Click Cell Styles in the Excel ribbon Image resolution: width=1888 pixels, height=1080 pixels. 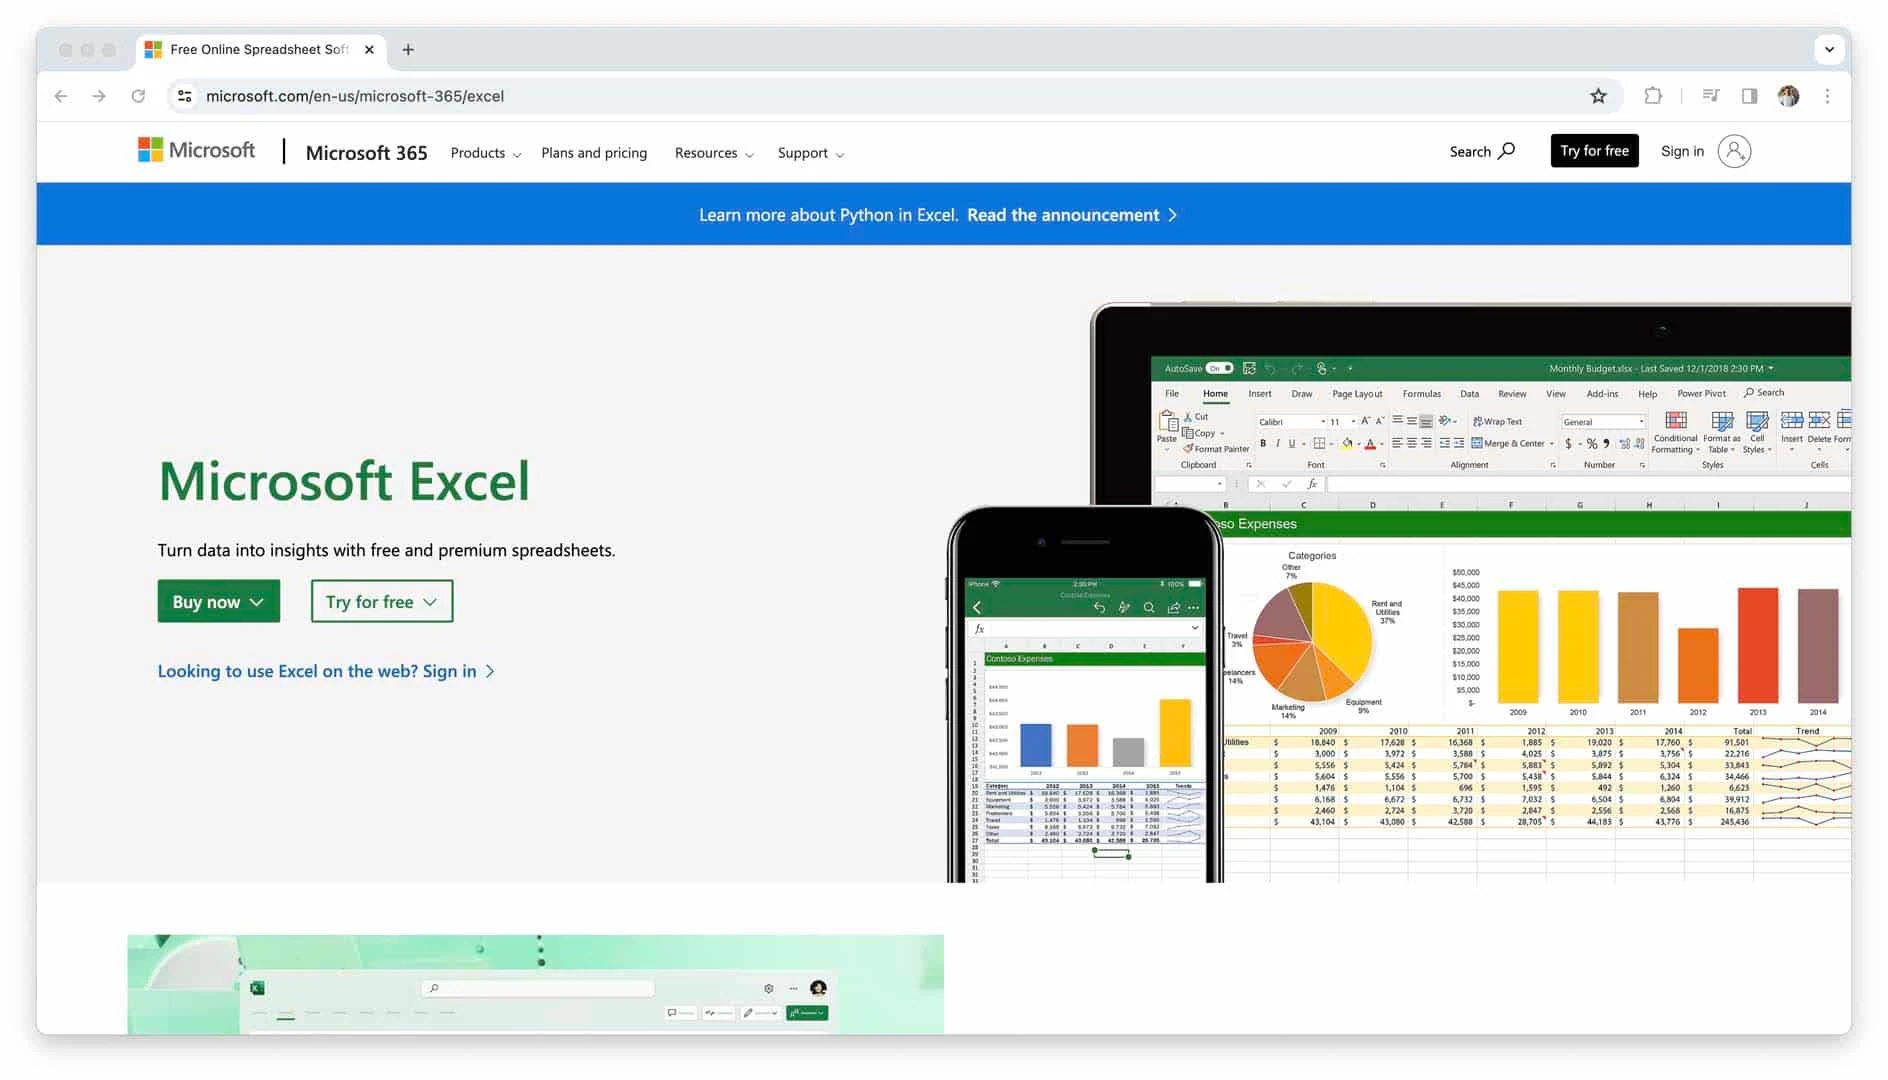tap(1757, 432)
